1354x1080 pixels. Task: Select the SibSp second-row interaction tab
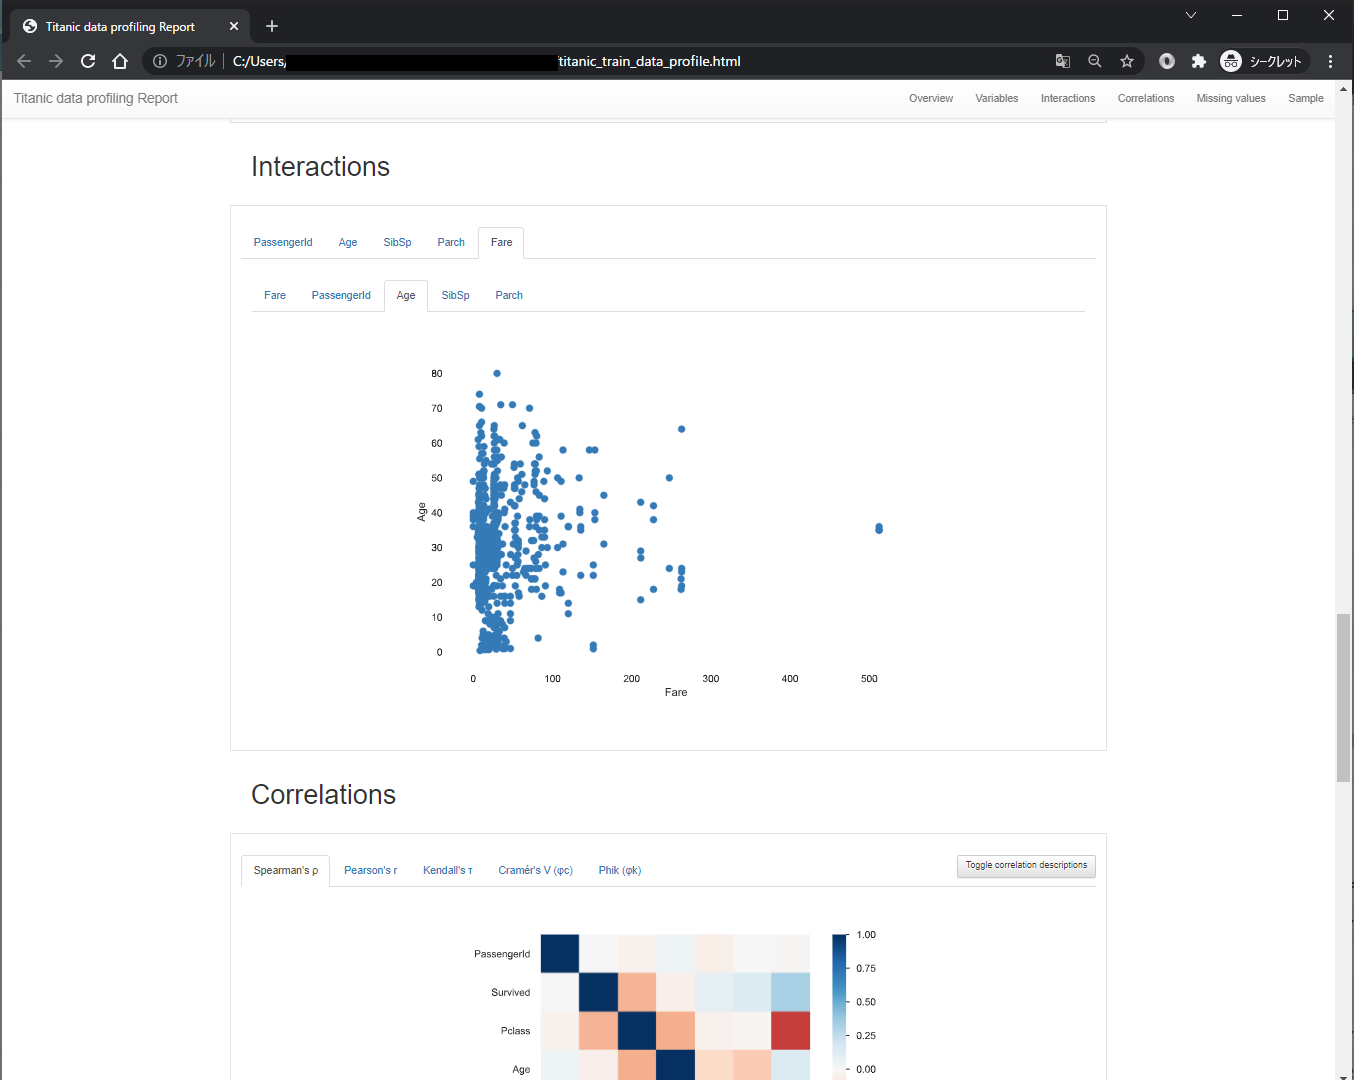(456, 295)
